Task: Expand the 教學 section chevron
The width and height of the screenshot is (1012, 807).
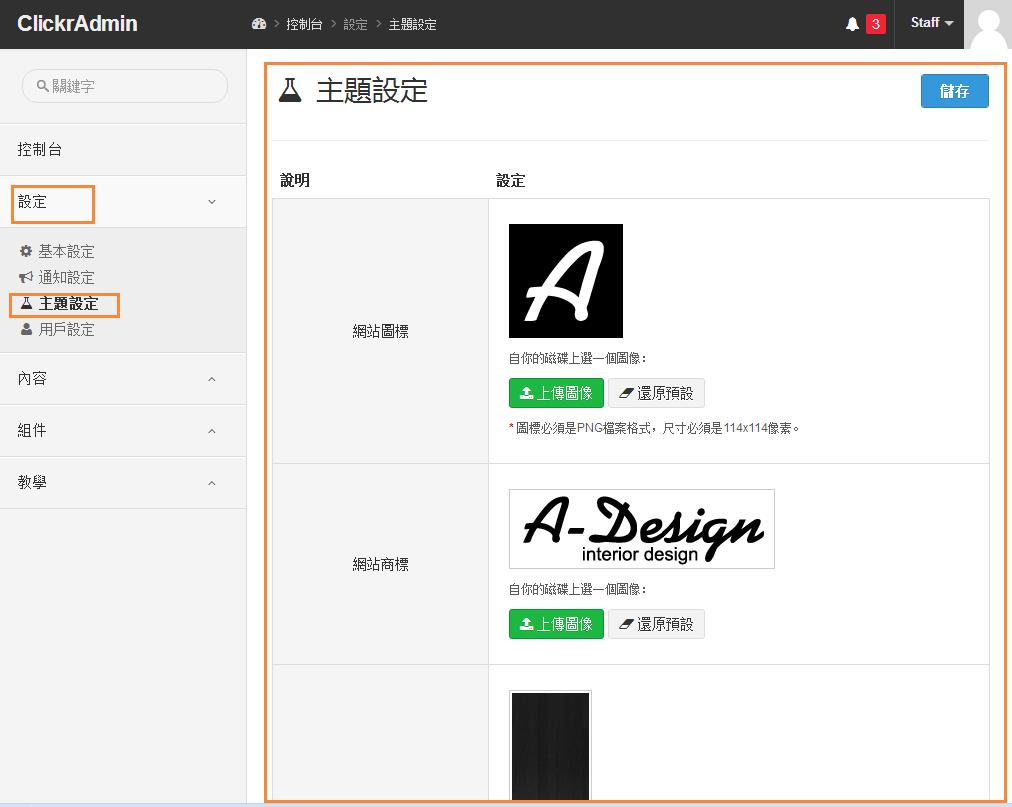Action: [212, 483]
